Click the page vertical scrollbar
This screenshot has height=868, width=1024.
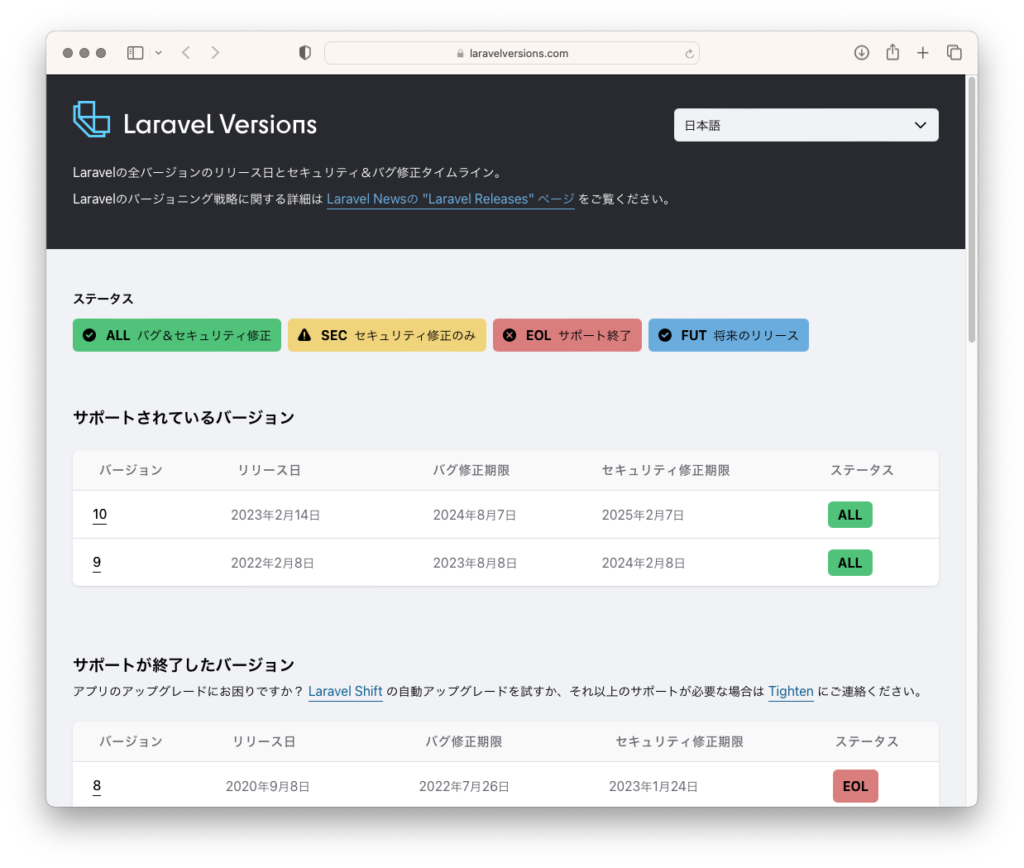pyautogui.click(x=971, y=210)
